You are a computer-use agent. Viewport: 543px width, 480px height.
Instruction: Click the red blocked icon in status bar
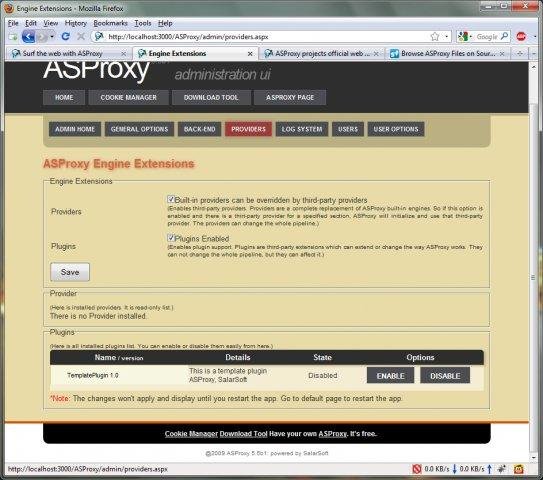pos(417,469)
